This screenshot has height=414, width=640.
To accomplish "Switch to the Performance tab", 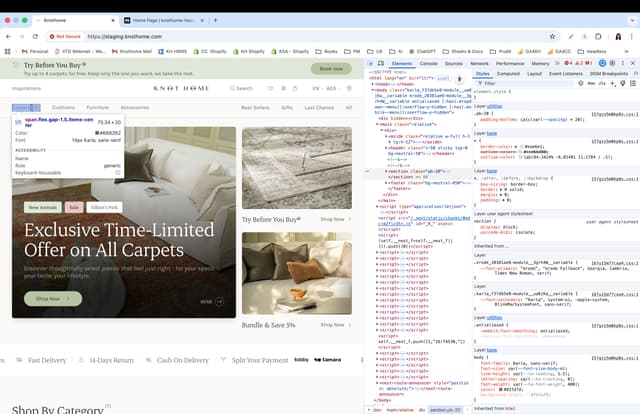I will pyautogui.click(x=510, y=64).
